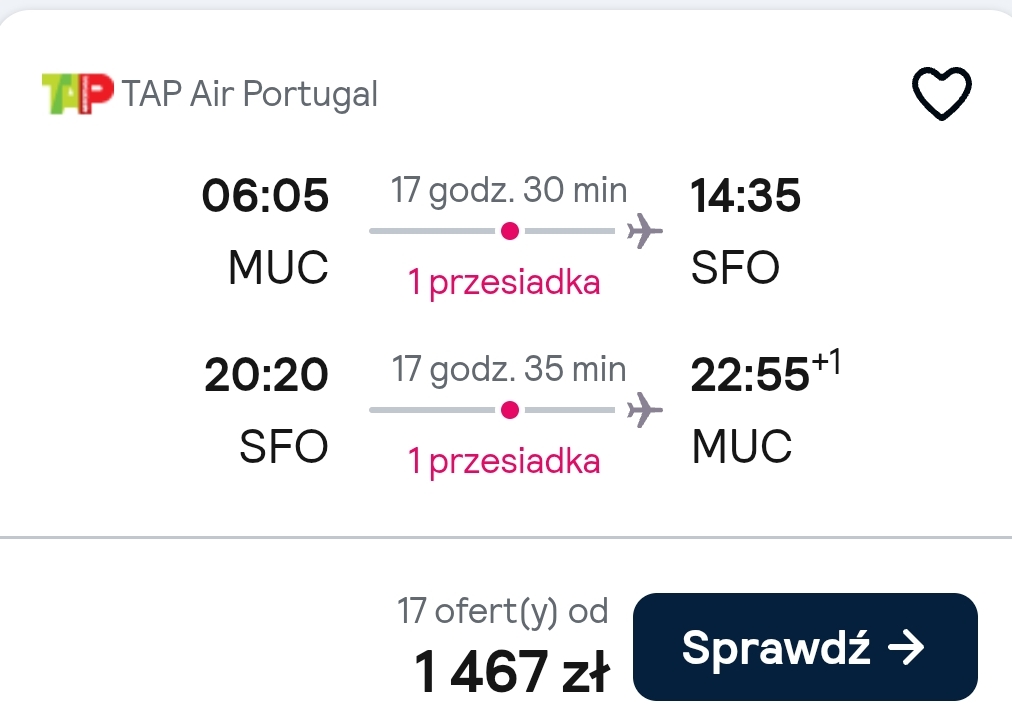Select the 06:05 departure time
The width and height of the screenshot is (1012, 714).
click(265, 195)
